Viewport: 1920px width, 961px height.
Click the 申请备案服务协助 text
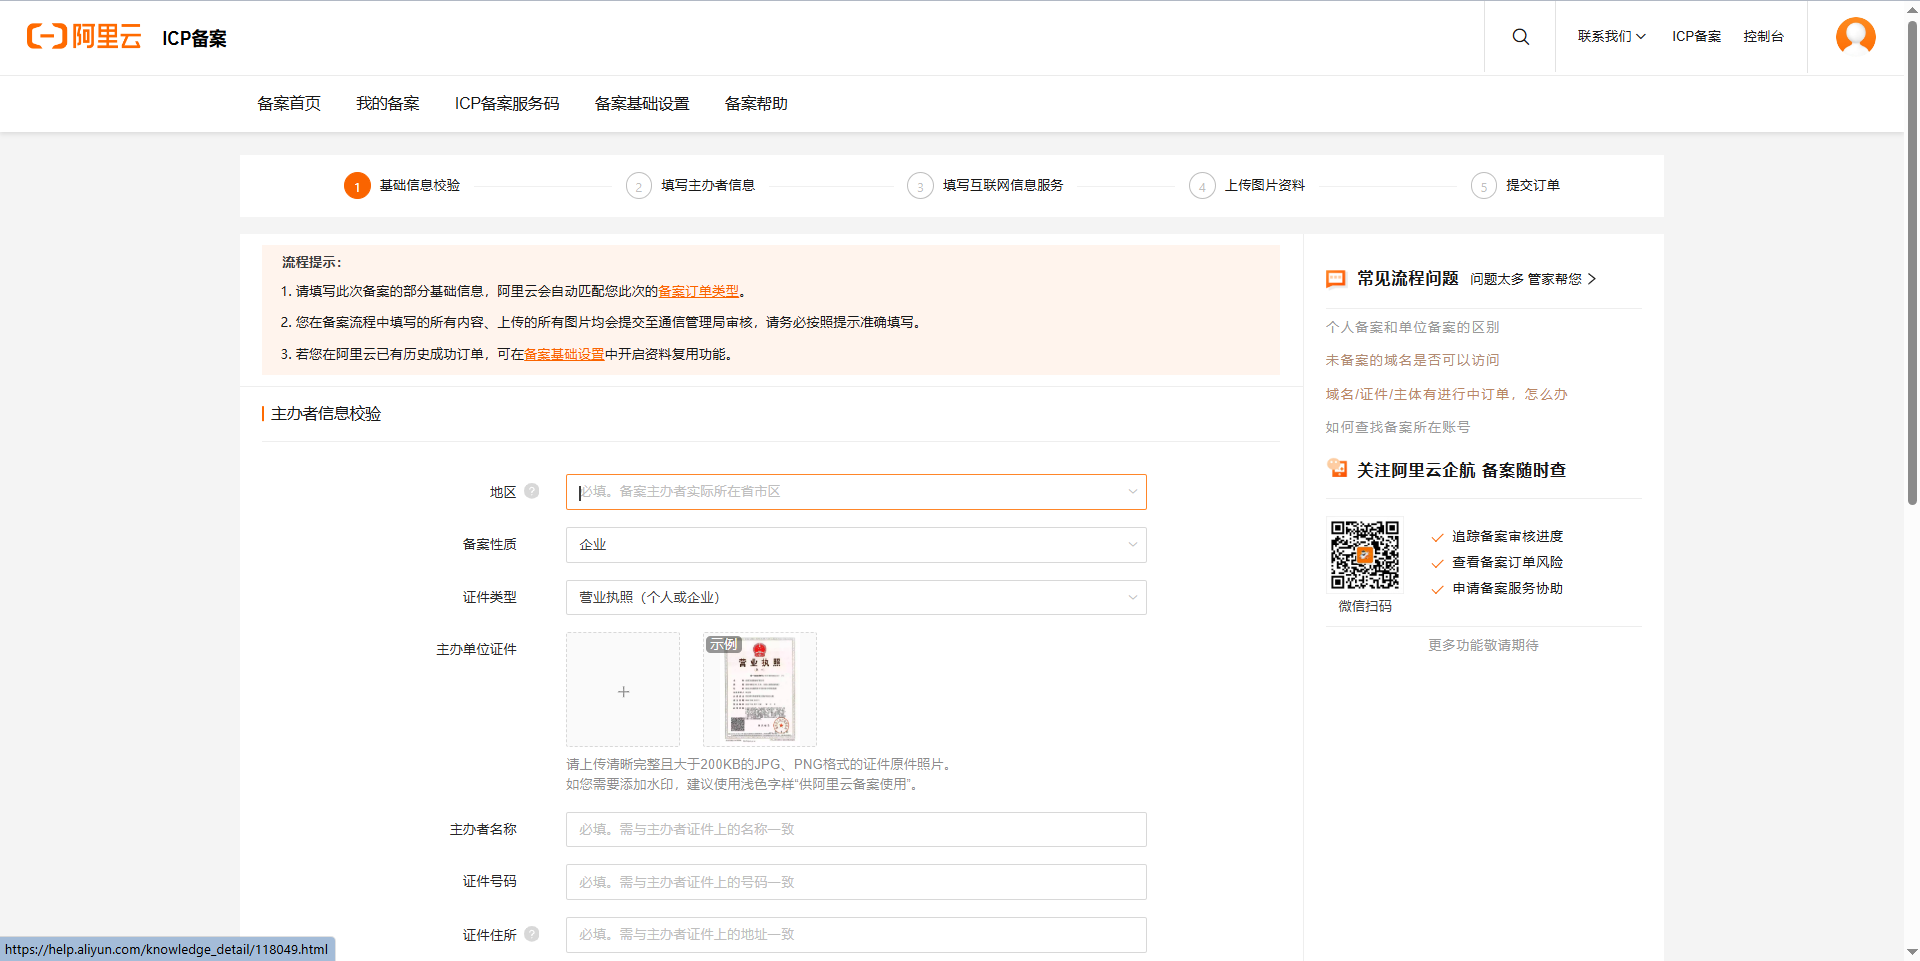pyautogui.click(x=1507, y=589)
